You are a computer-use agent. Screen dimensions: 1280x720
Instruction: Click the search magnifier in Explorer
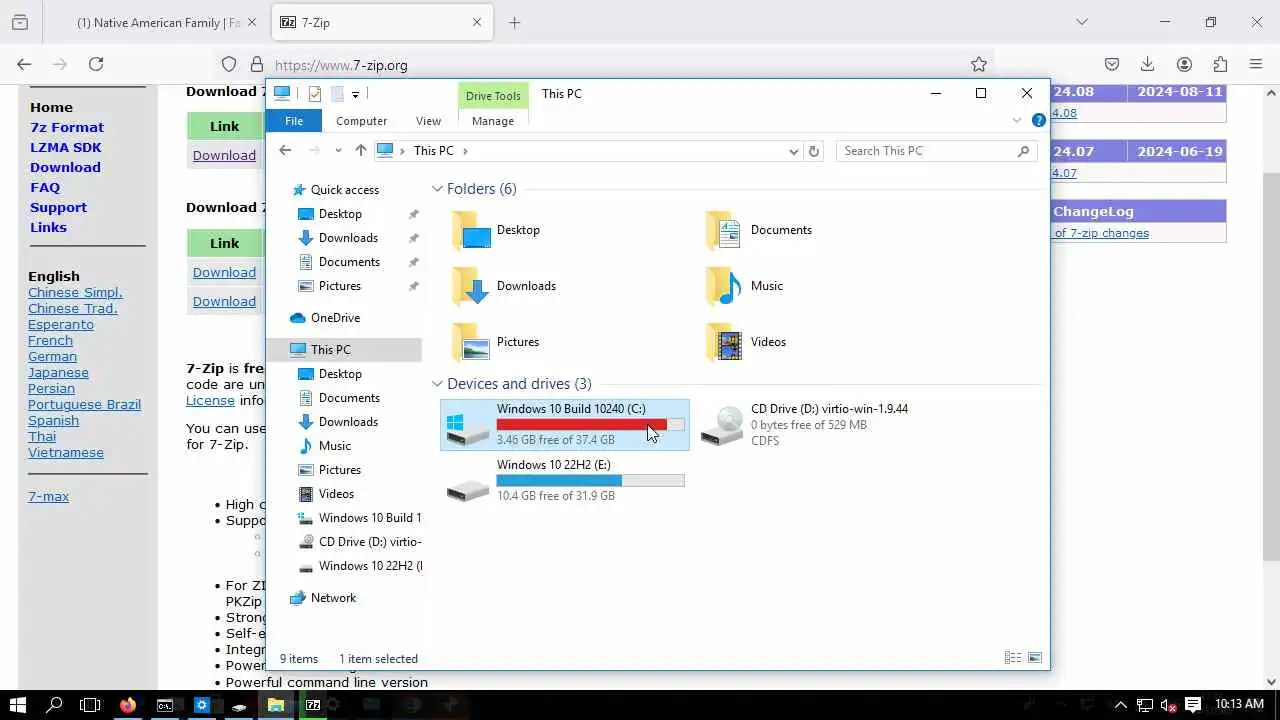[x=1023, y=151]
